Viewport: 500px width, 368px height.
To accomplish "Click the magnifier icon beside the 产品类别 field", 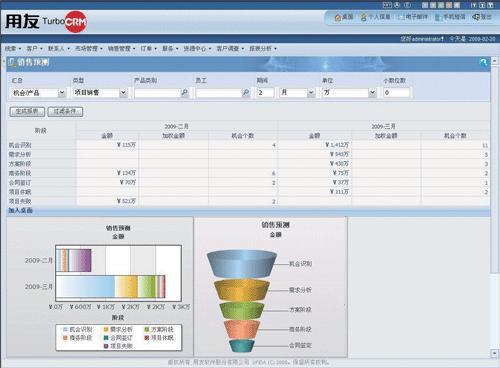I will click(x=184, y=93).
